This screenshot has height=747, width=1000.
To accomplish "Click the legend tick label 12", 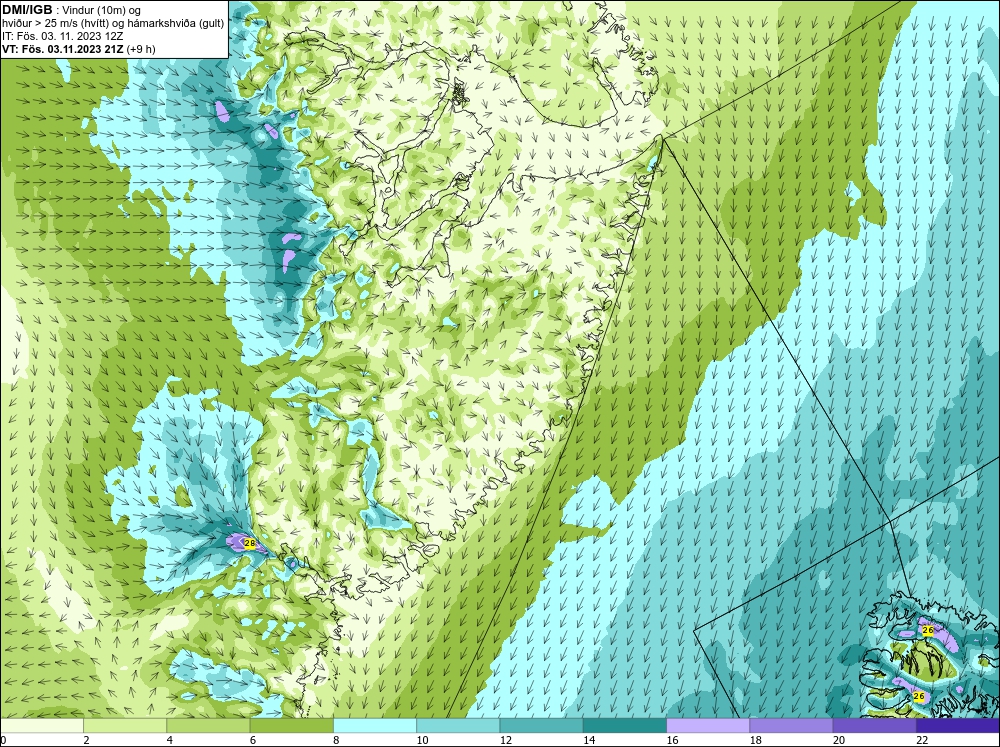I will click(x=505, y=740).
